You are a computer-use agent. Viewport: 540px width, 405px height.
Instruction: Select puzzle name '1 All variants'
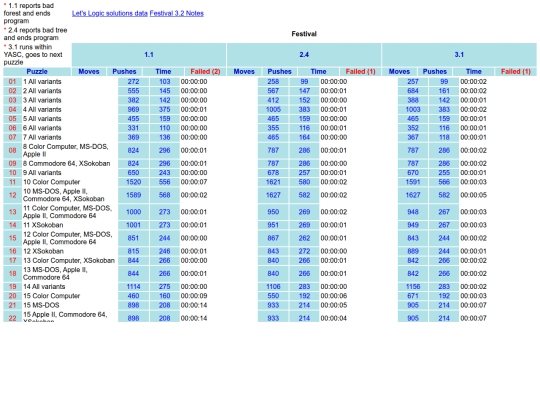coord(42,82)
